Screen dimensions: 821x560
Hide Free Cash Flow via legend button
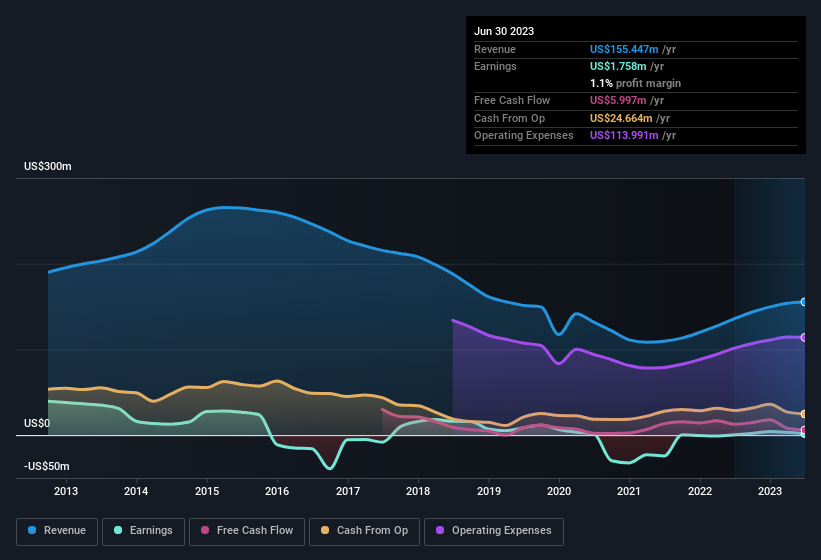tap(247, 531)
